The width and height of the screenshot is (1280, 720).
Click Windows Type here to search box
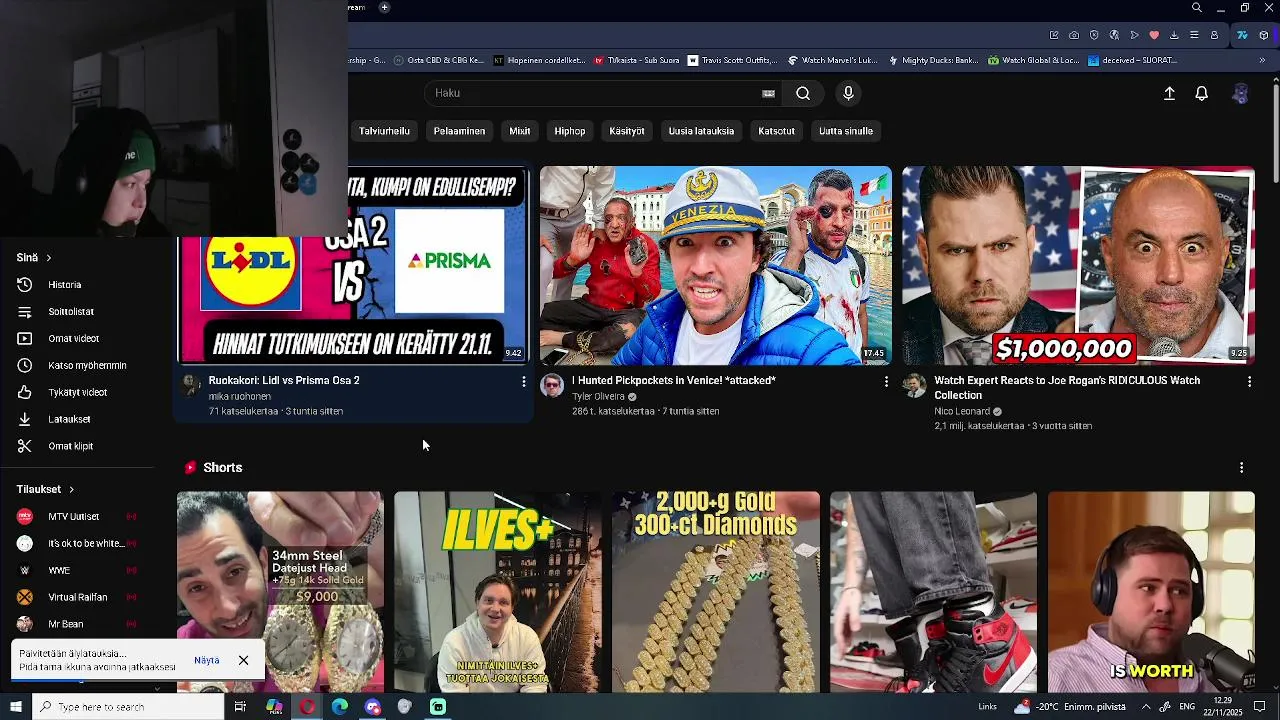coord(128,707)
